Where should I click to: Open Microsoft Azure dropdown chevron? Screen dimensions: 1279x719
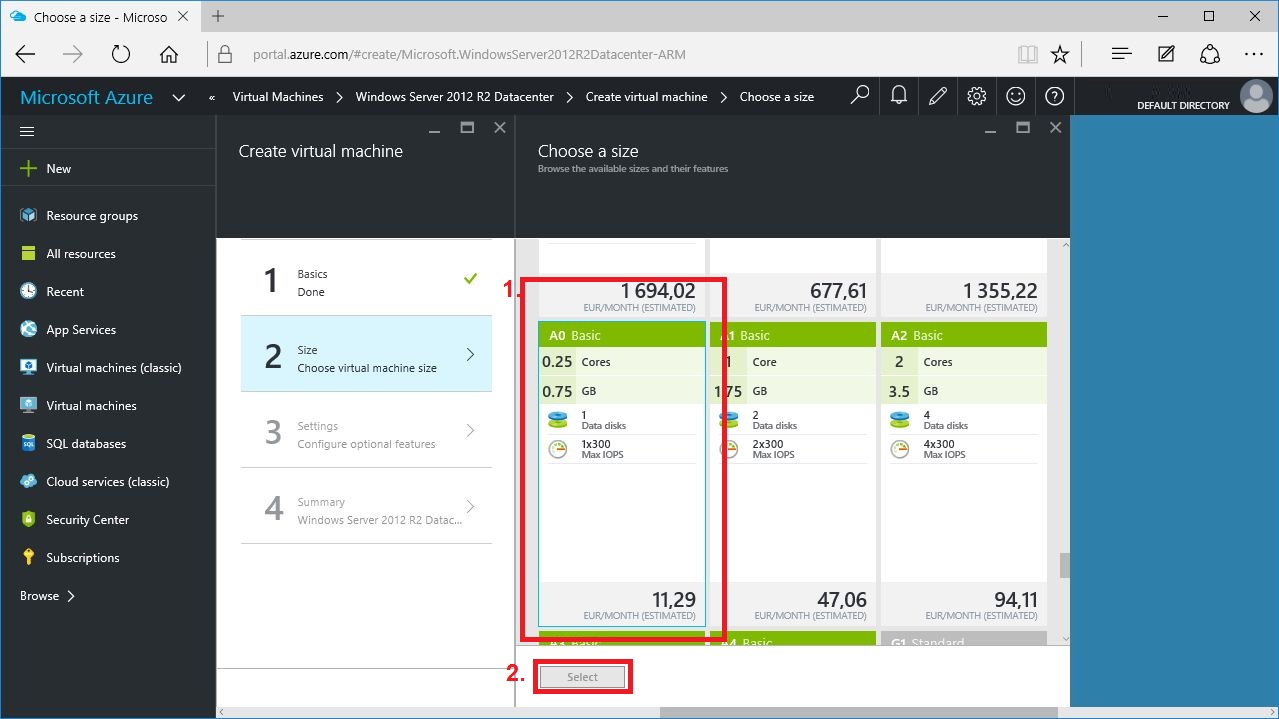pos(179,98)
